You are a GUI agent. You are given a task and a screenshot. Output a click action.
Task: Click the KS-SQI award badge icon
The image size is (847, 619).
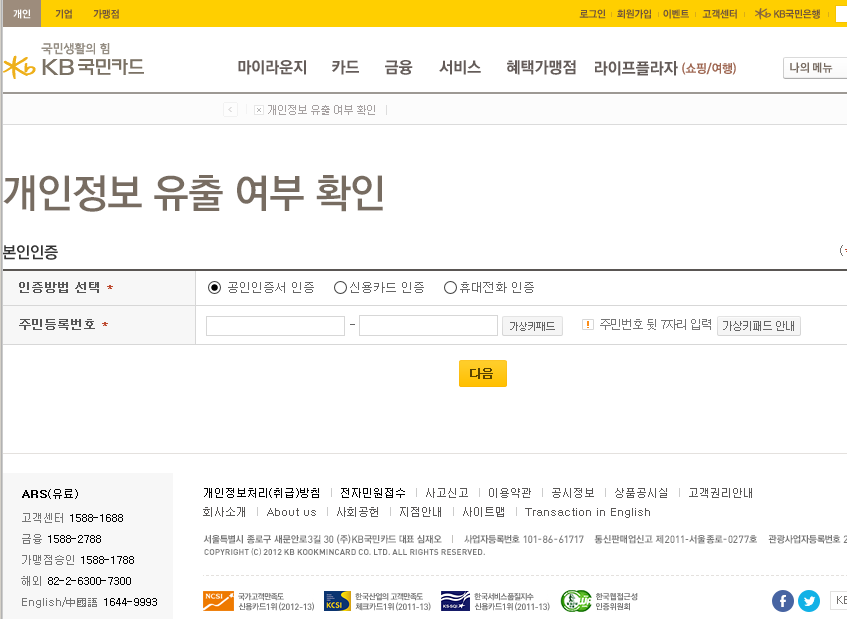point(455,600)
